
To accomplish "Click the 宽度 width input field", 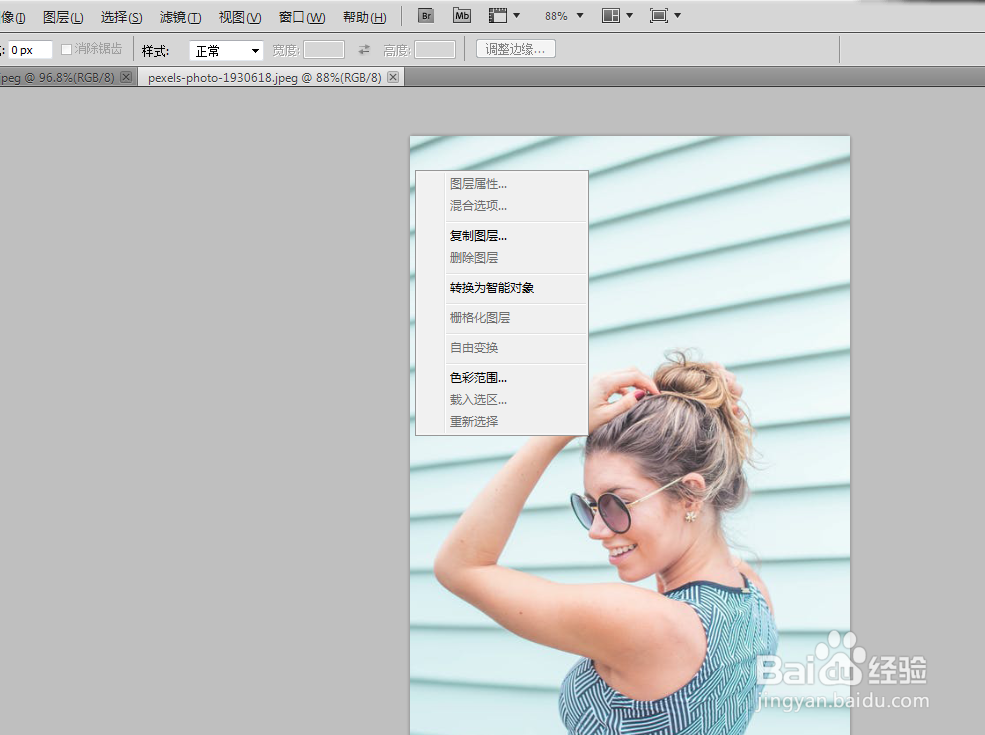I will point(324,50).
